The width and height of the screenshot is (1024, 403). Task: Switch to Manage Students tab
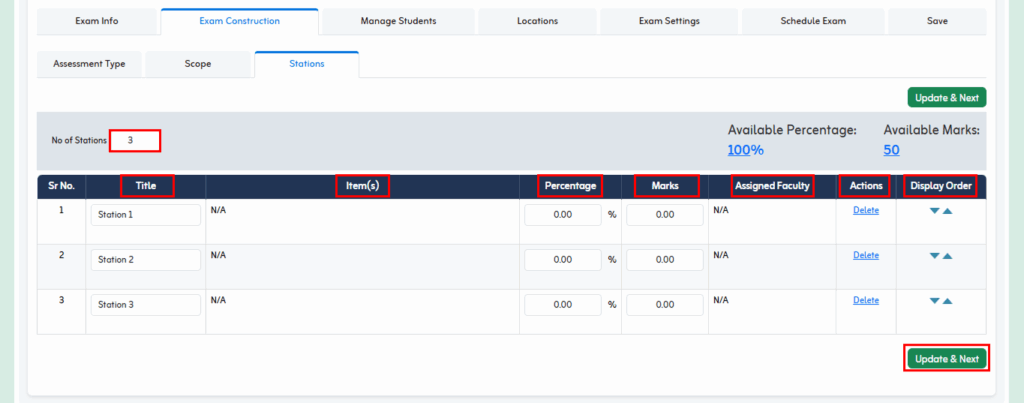(397, 21)
